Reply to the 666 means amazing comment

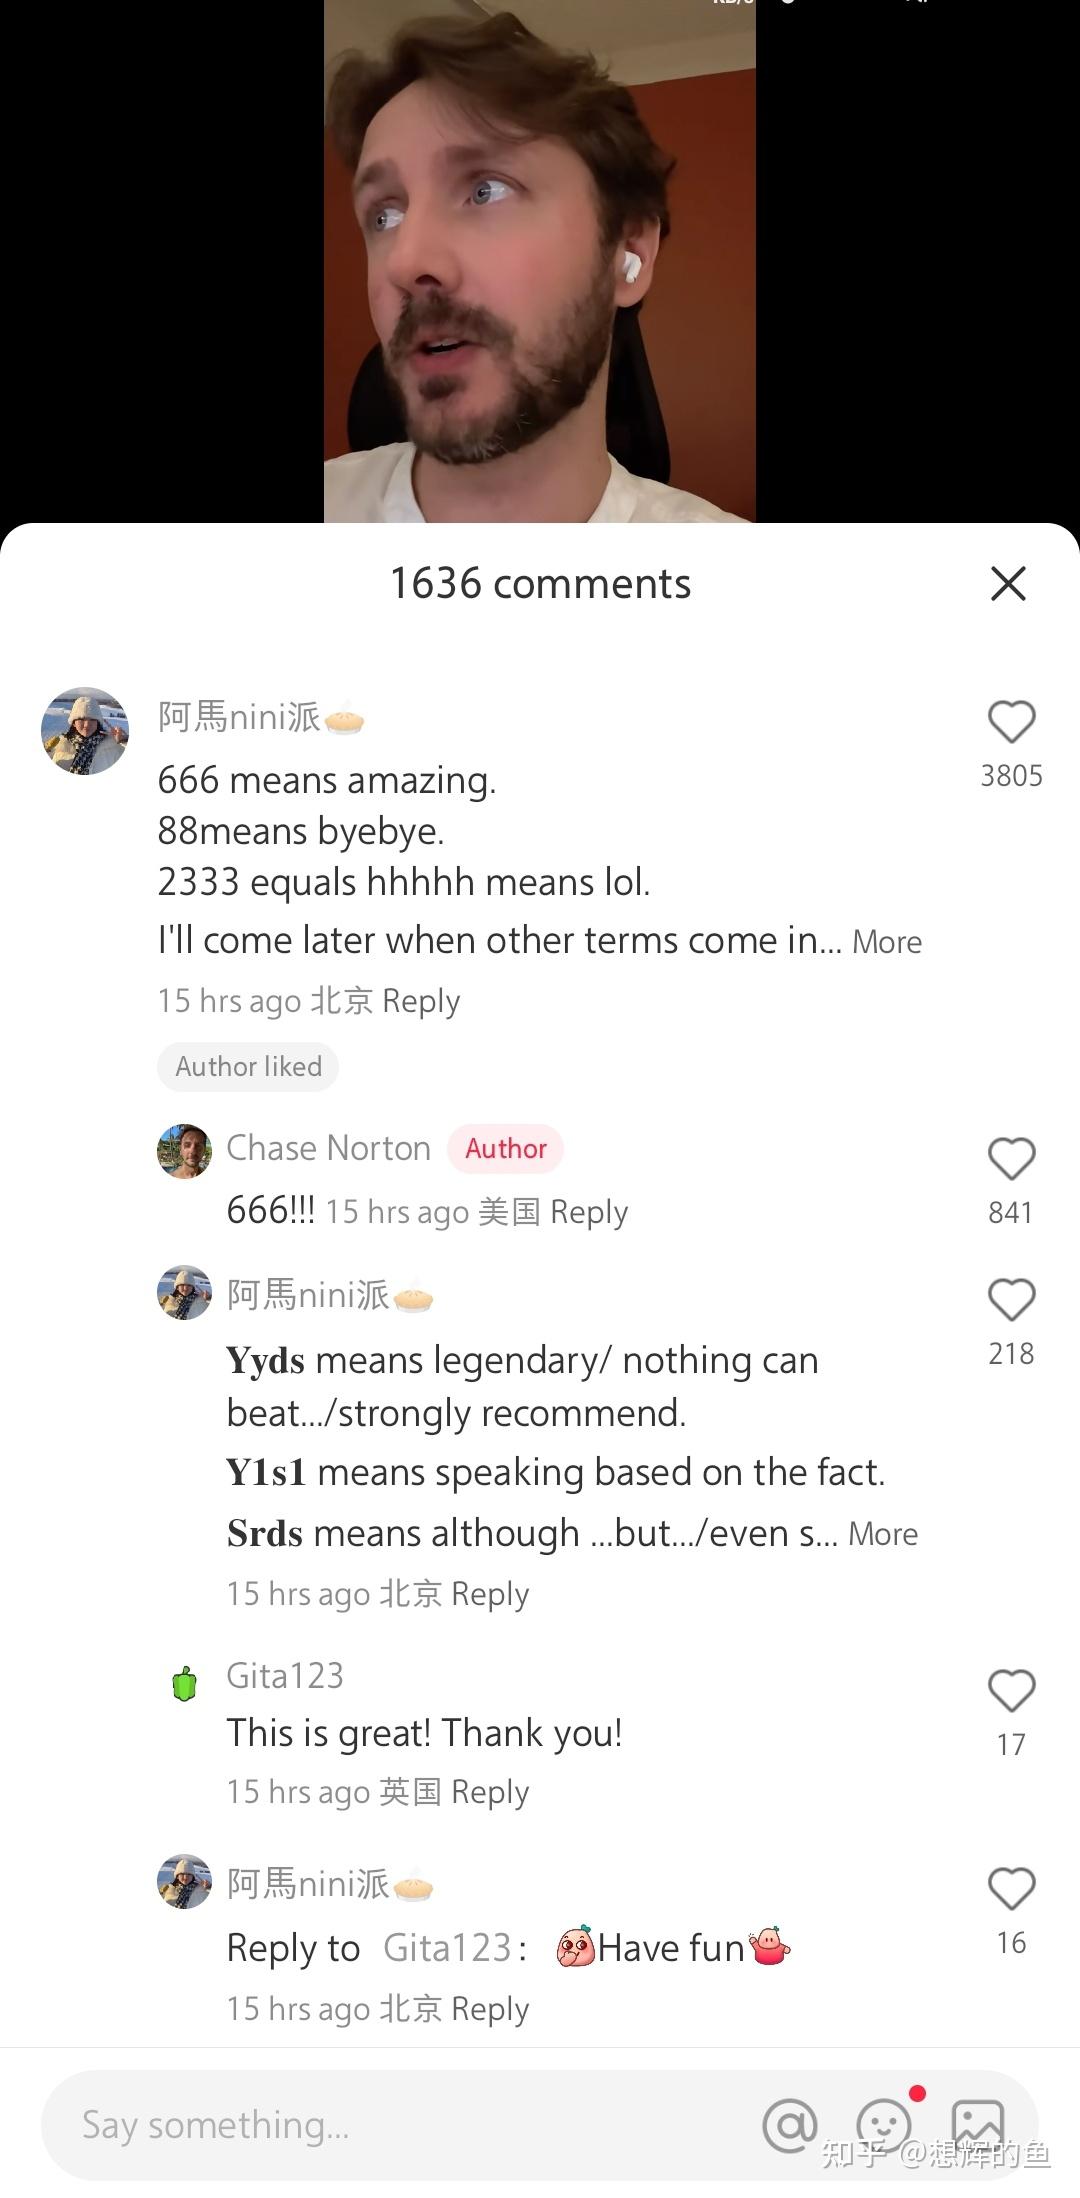pyautogui.click(x=421, y=1001)
